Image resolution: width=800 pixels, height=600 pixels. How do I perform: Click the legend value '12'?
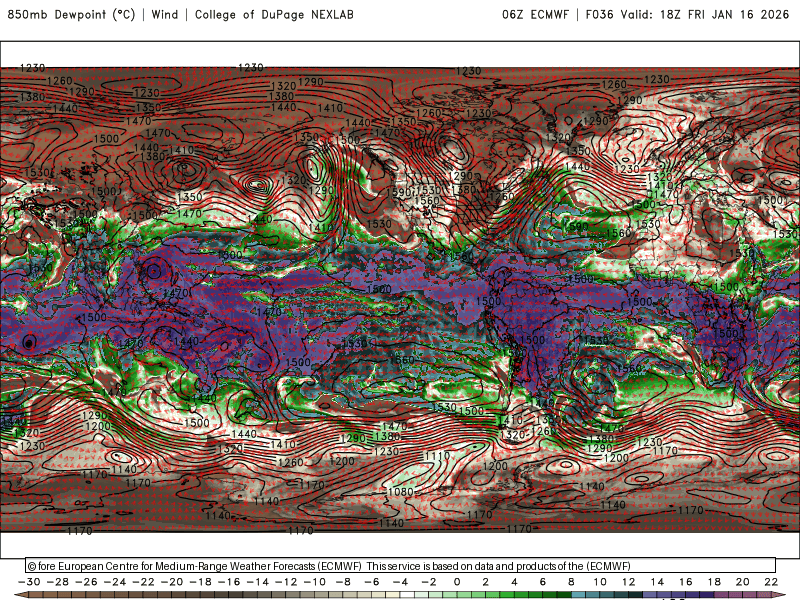pyautogui.click(x=629, y=582)
